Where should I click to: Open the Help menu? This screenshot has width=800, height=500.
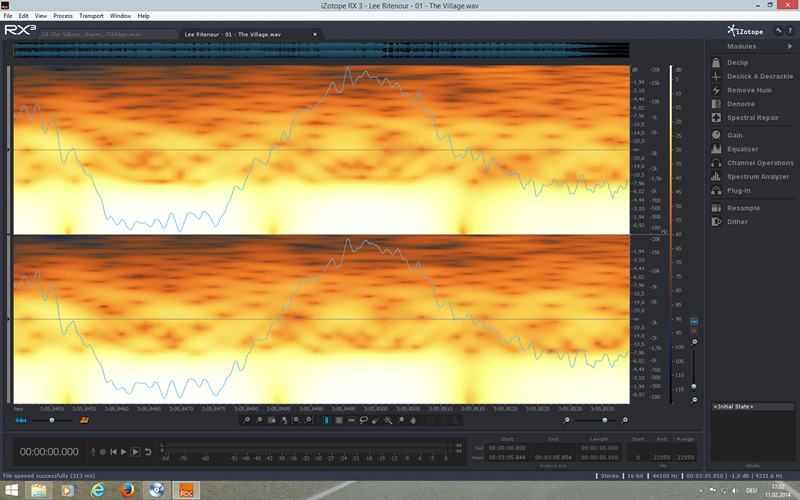coord(144,16)
